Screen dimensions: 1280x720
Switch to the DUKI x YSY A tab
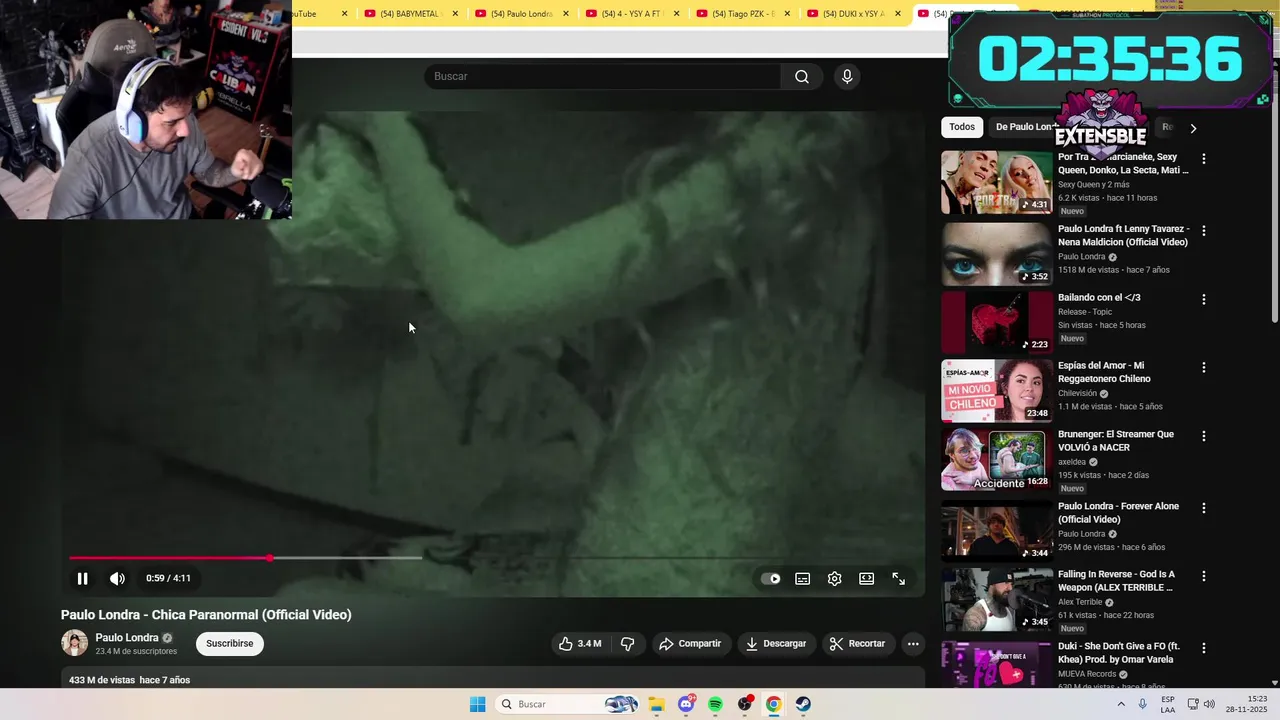click(853, 14)
